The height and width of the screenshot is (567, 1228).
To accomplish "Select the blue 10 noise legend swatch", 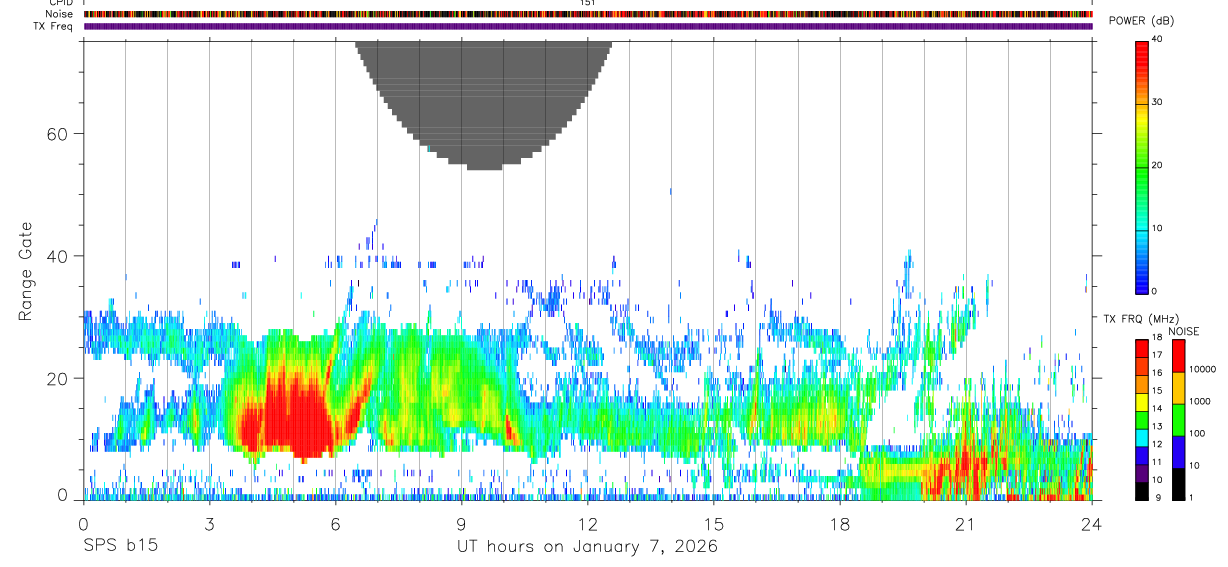I will point(1178,452).
